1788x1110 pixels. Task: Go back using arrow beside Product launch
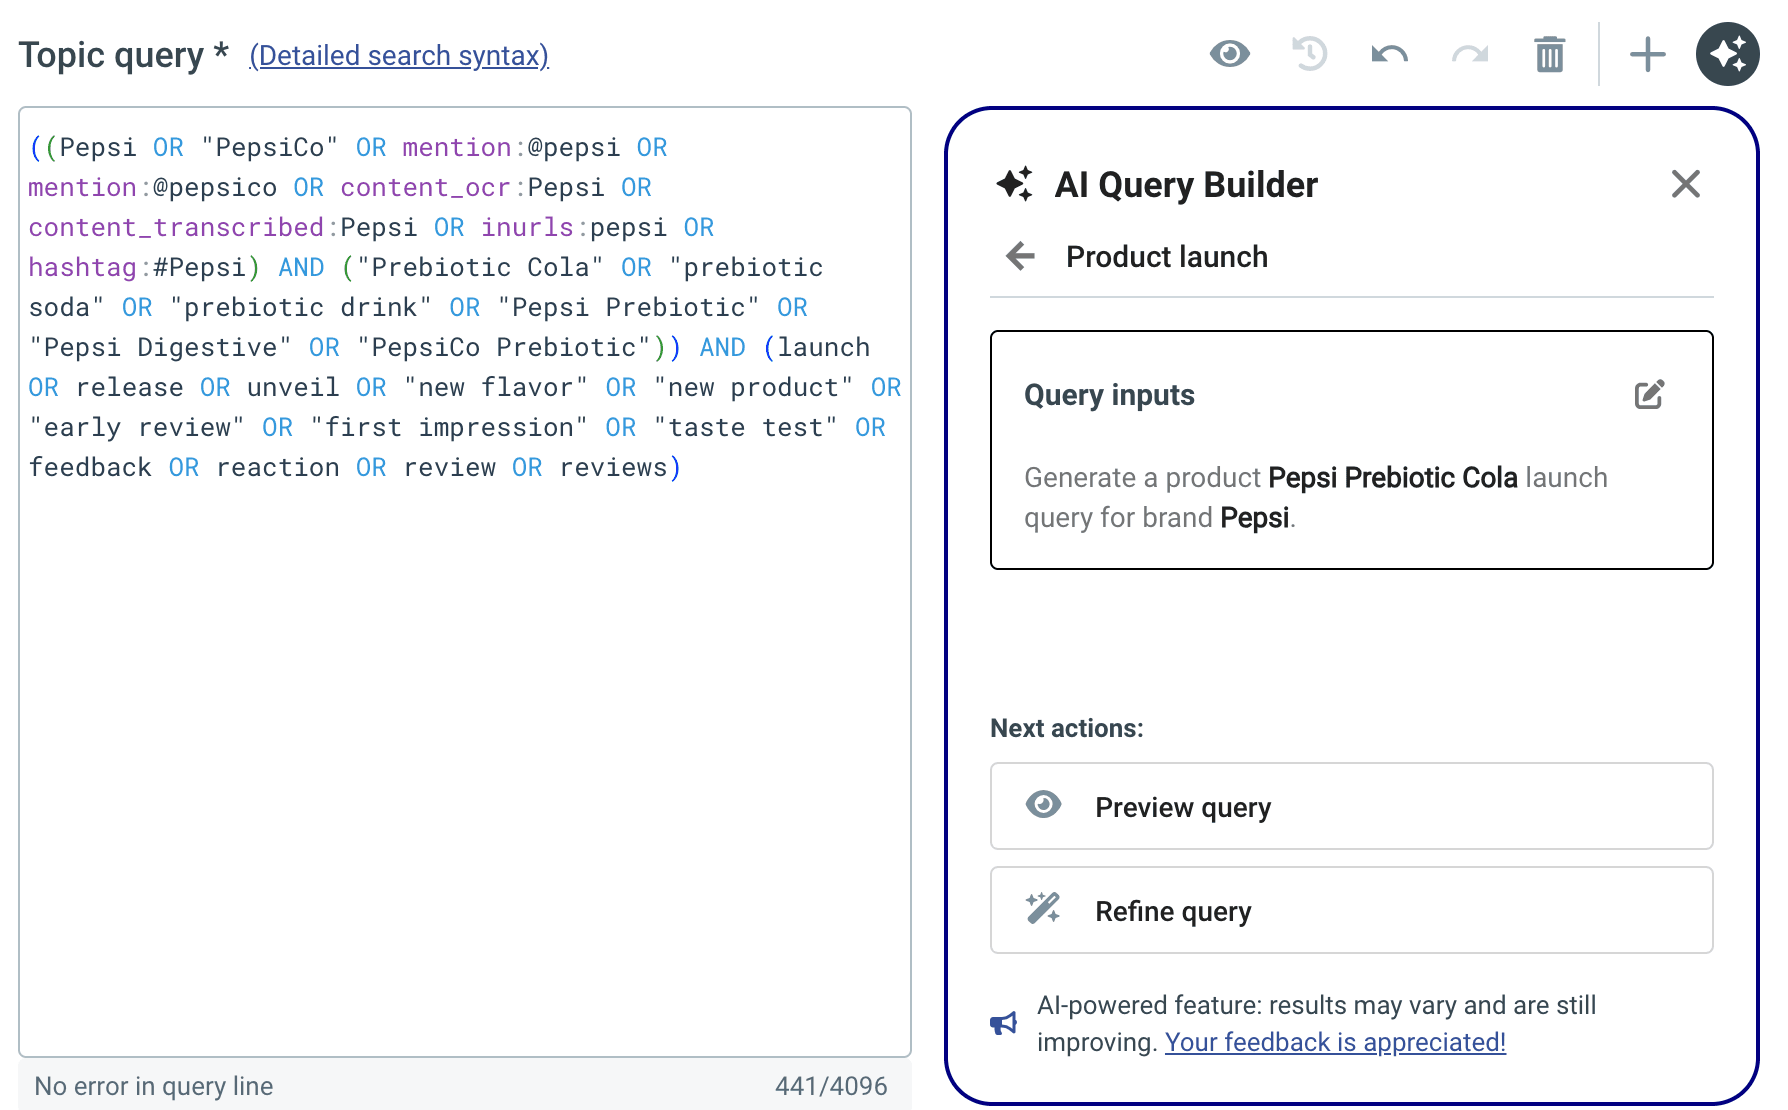(x=1020, y=257)
